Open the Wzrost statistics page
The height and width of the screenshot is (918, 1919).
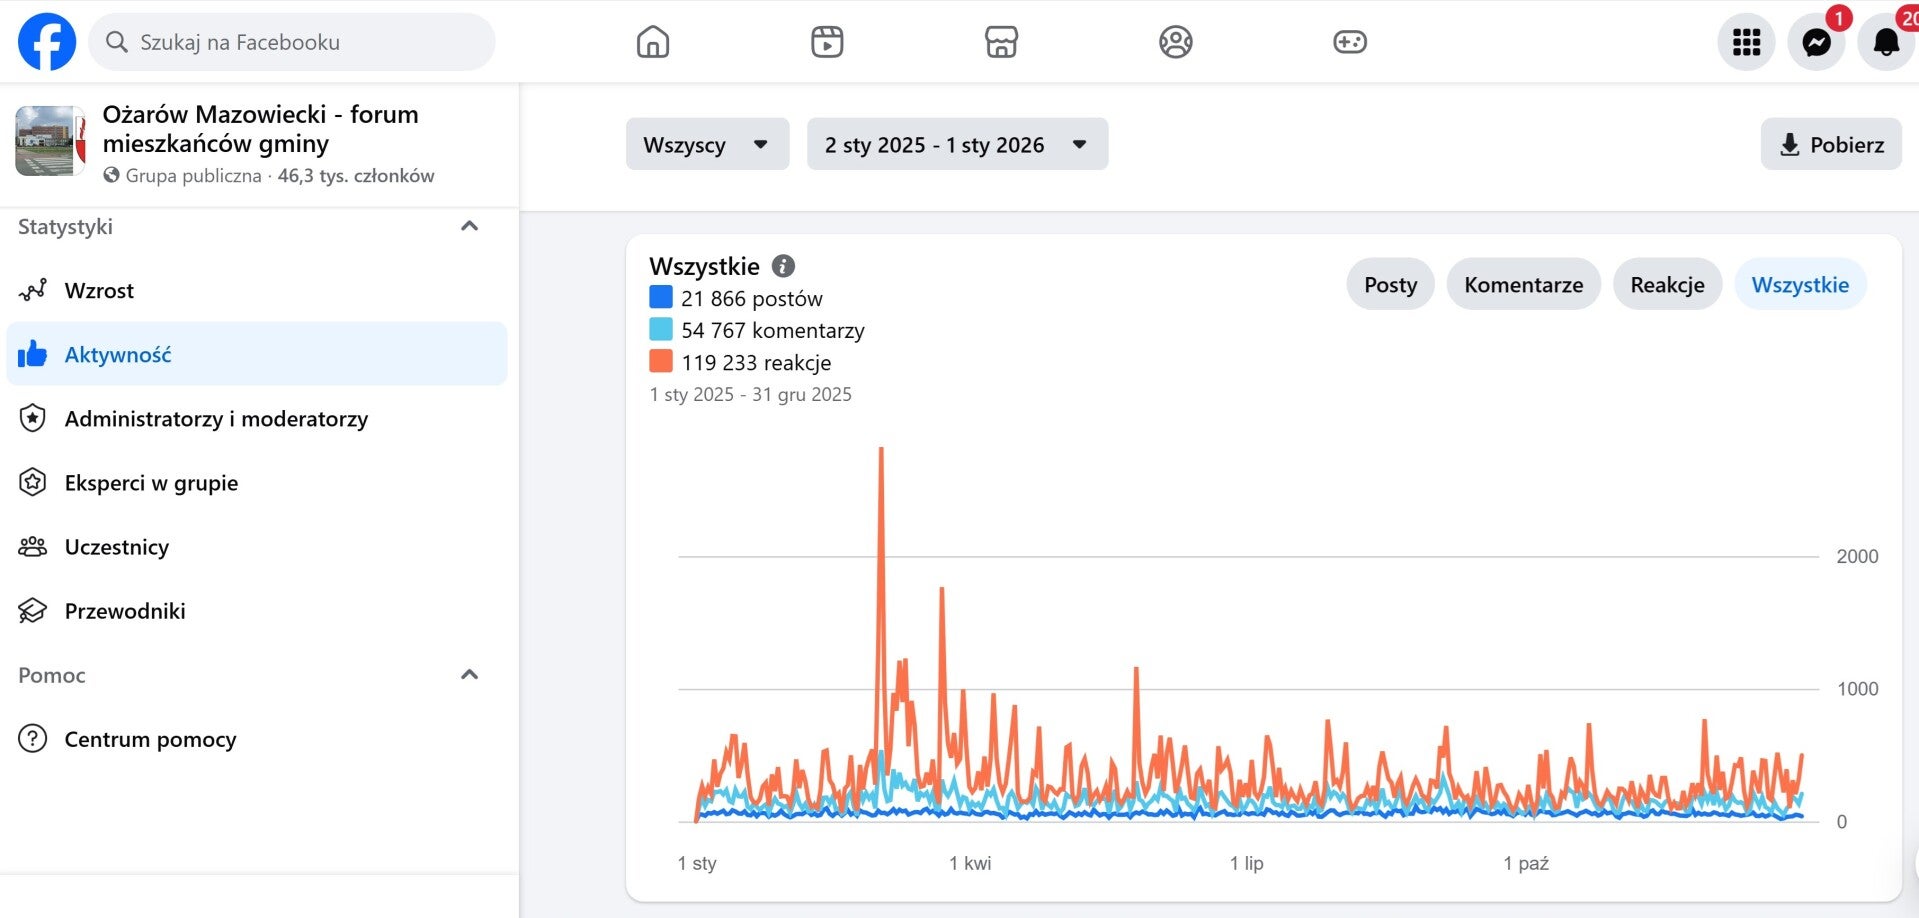[x=99, y=291]
